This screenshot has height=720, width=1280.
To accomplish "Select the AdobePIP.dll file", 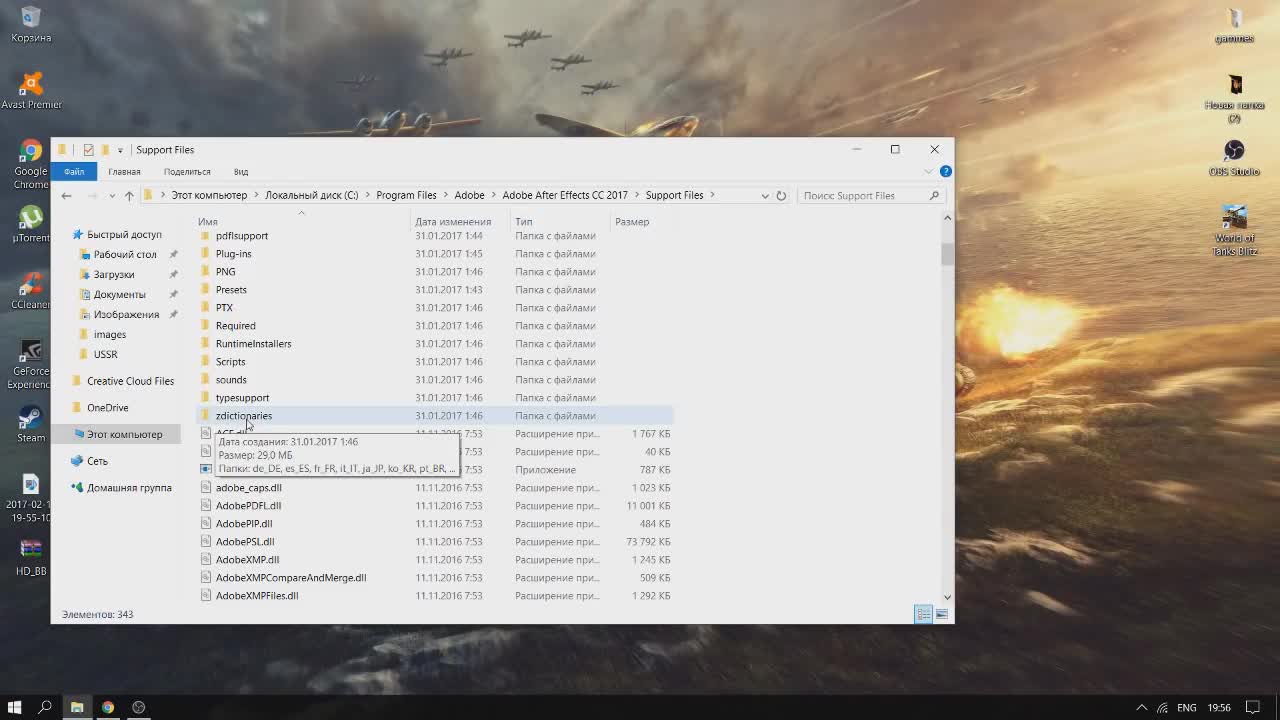I will pyautogui.click(x=244, y=524).
